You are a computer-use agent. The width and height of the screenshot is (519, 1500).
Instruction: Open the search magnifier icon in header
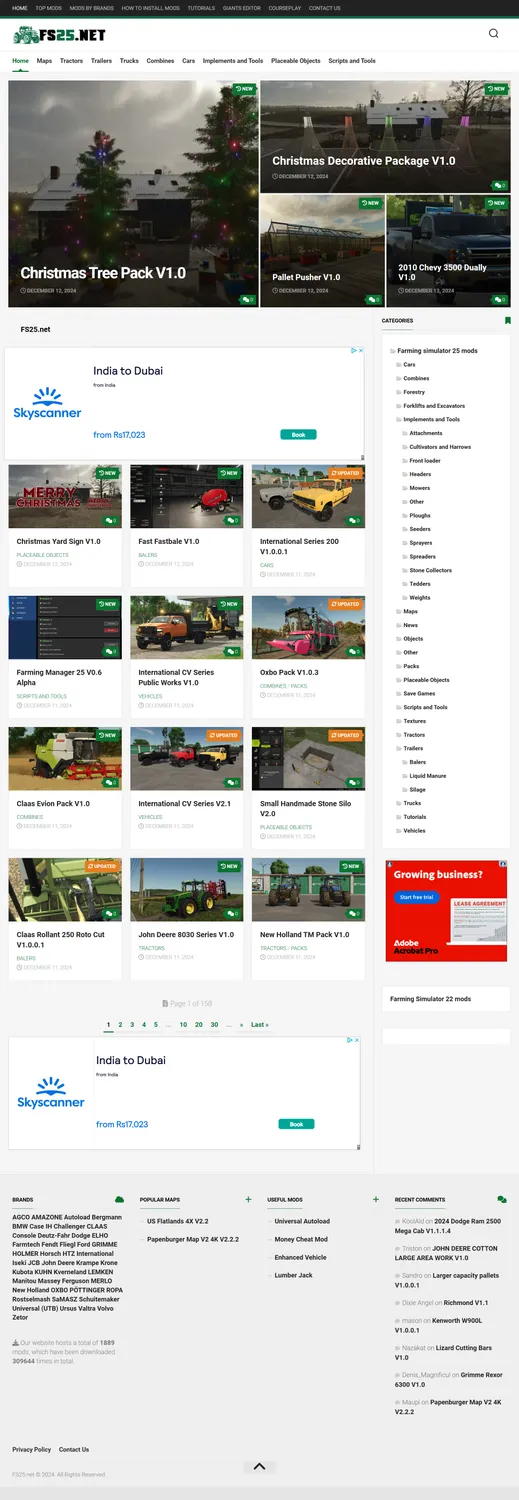tap(494, 33)
